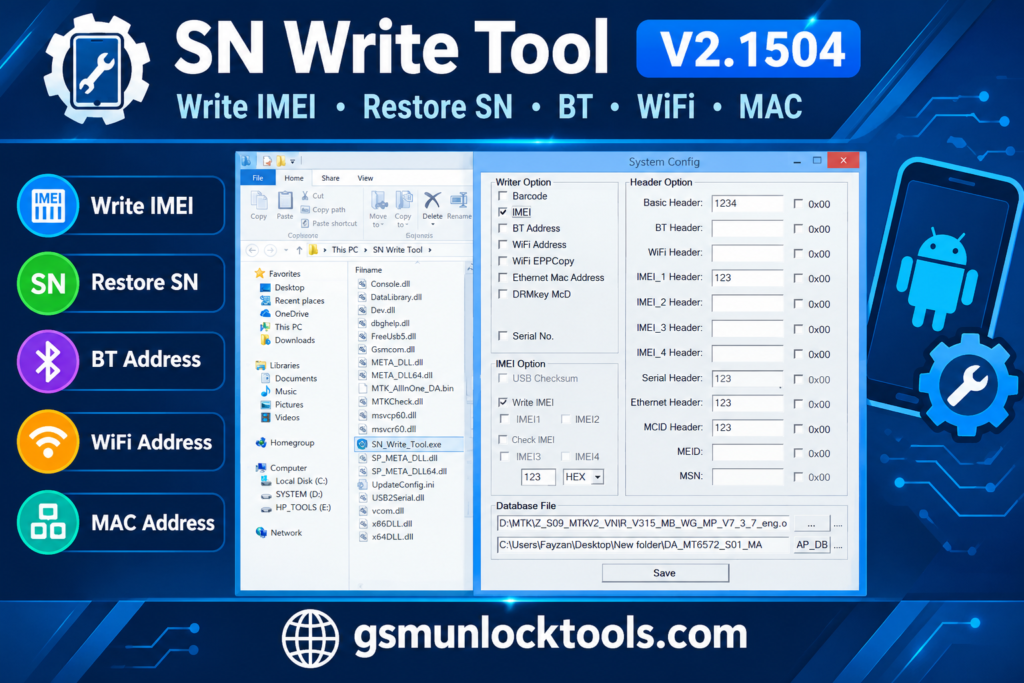The height and width of the screenshot is (683, 1024).
Task: Click Copy path in the ribbon
Action: [x=323, y=210]
